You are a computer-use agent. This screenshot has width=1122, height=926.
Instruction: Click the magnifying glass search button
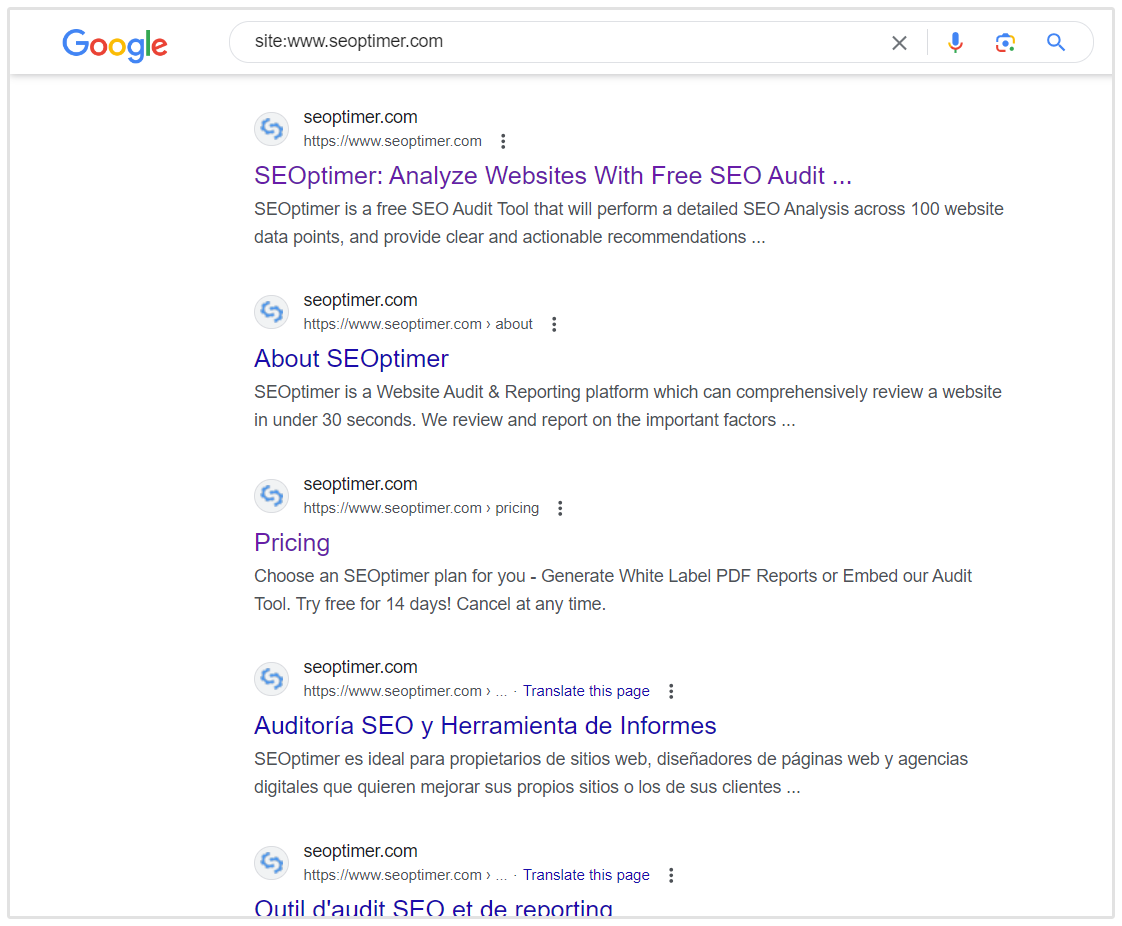pyautogui.click(x=1056, y=42)
